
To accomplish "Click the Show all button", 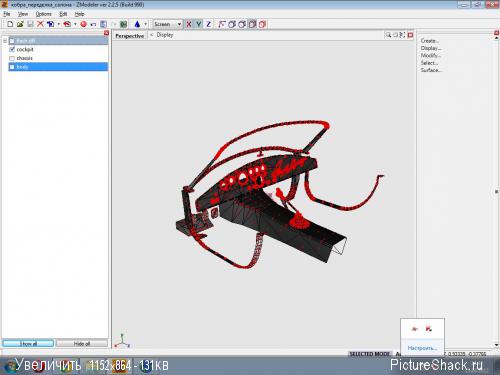I will coord(28,343).
